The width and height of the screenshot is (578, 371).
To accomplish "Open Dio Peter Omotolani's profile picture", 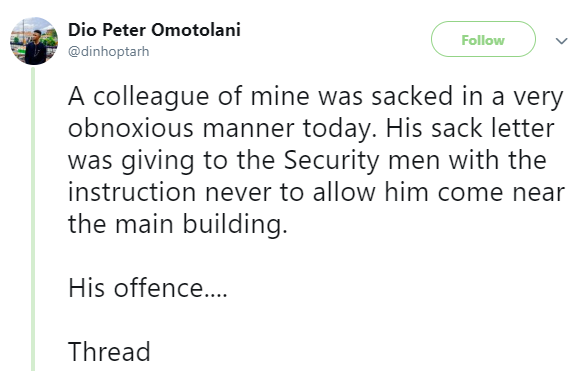I will [x=34, y=41].
